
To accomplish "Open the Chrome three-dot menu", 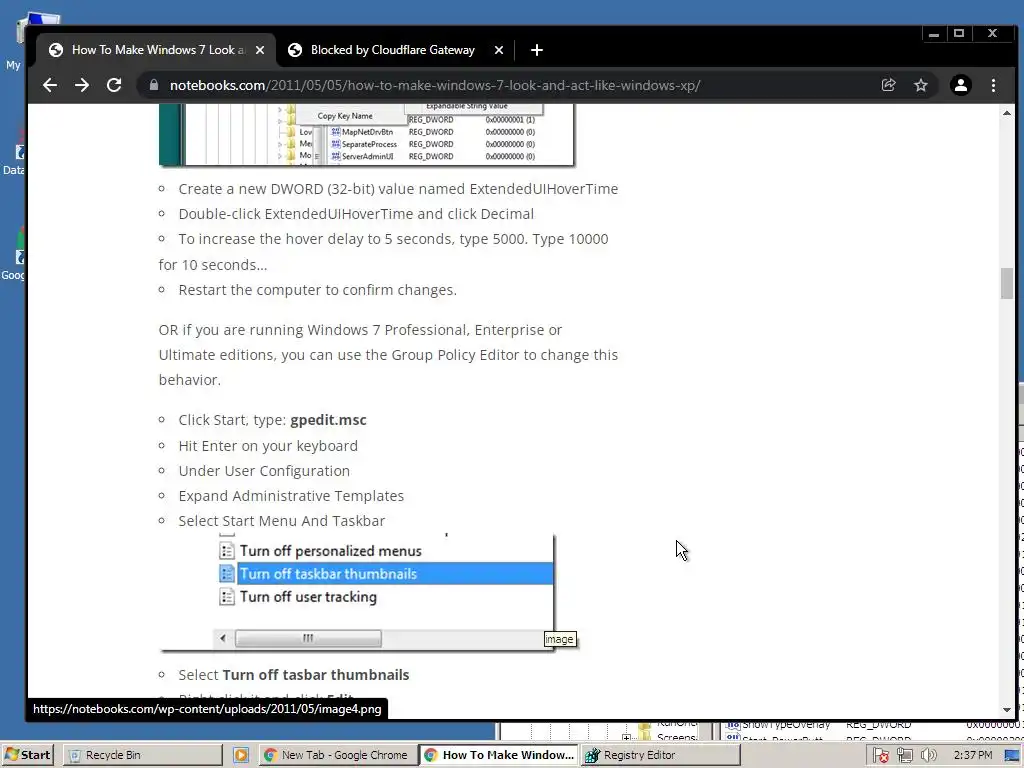I will pos(993,86).
